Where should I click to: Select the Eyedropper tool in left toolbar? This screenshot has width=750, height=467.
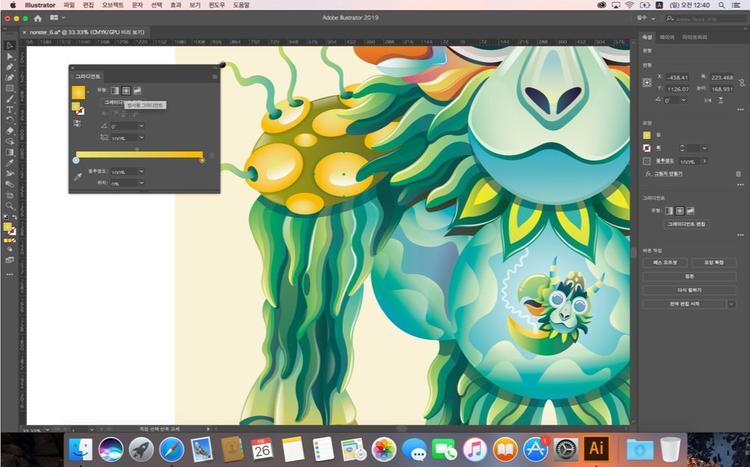pyautogui.click(x=10, y=163)
